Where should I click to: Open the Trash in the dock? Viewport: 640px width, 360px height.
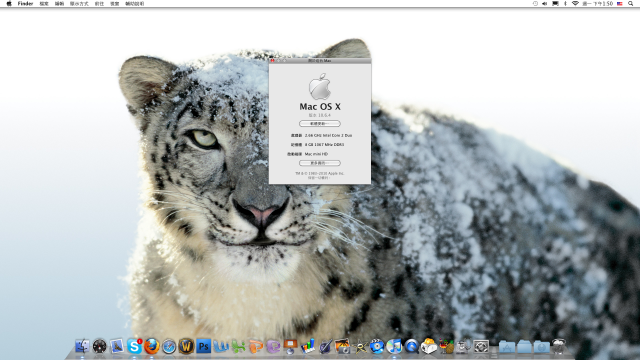(559, 346)
